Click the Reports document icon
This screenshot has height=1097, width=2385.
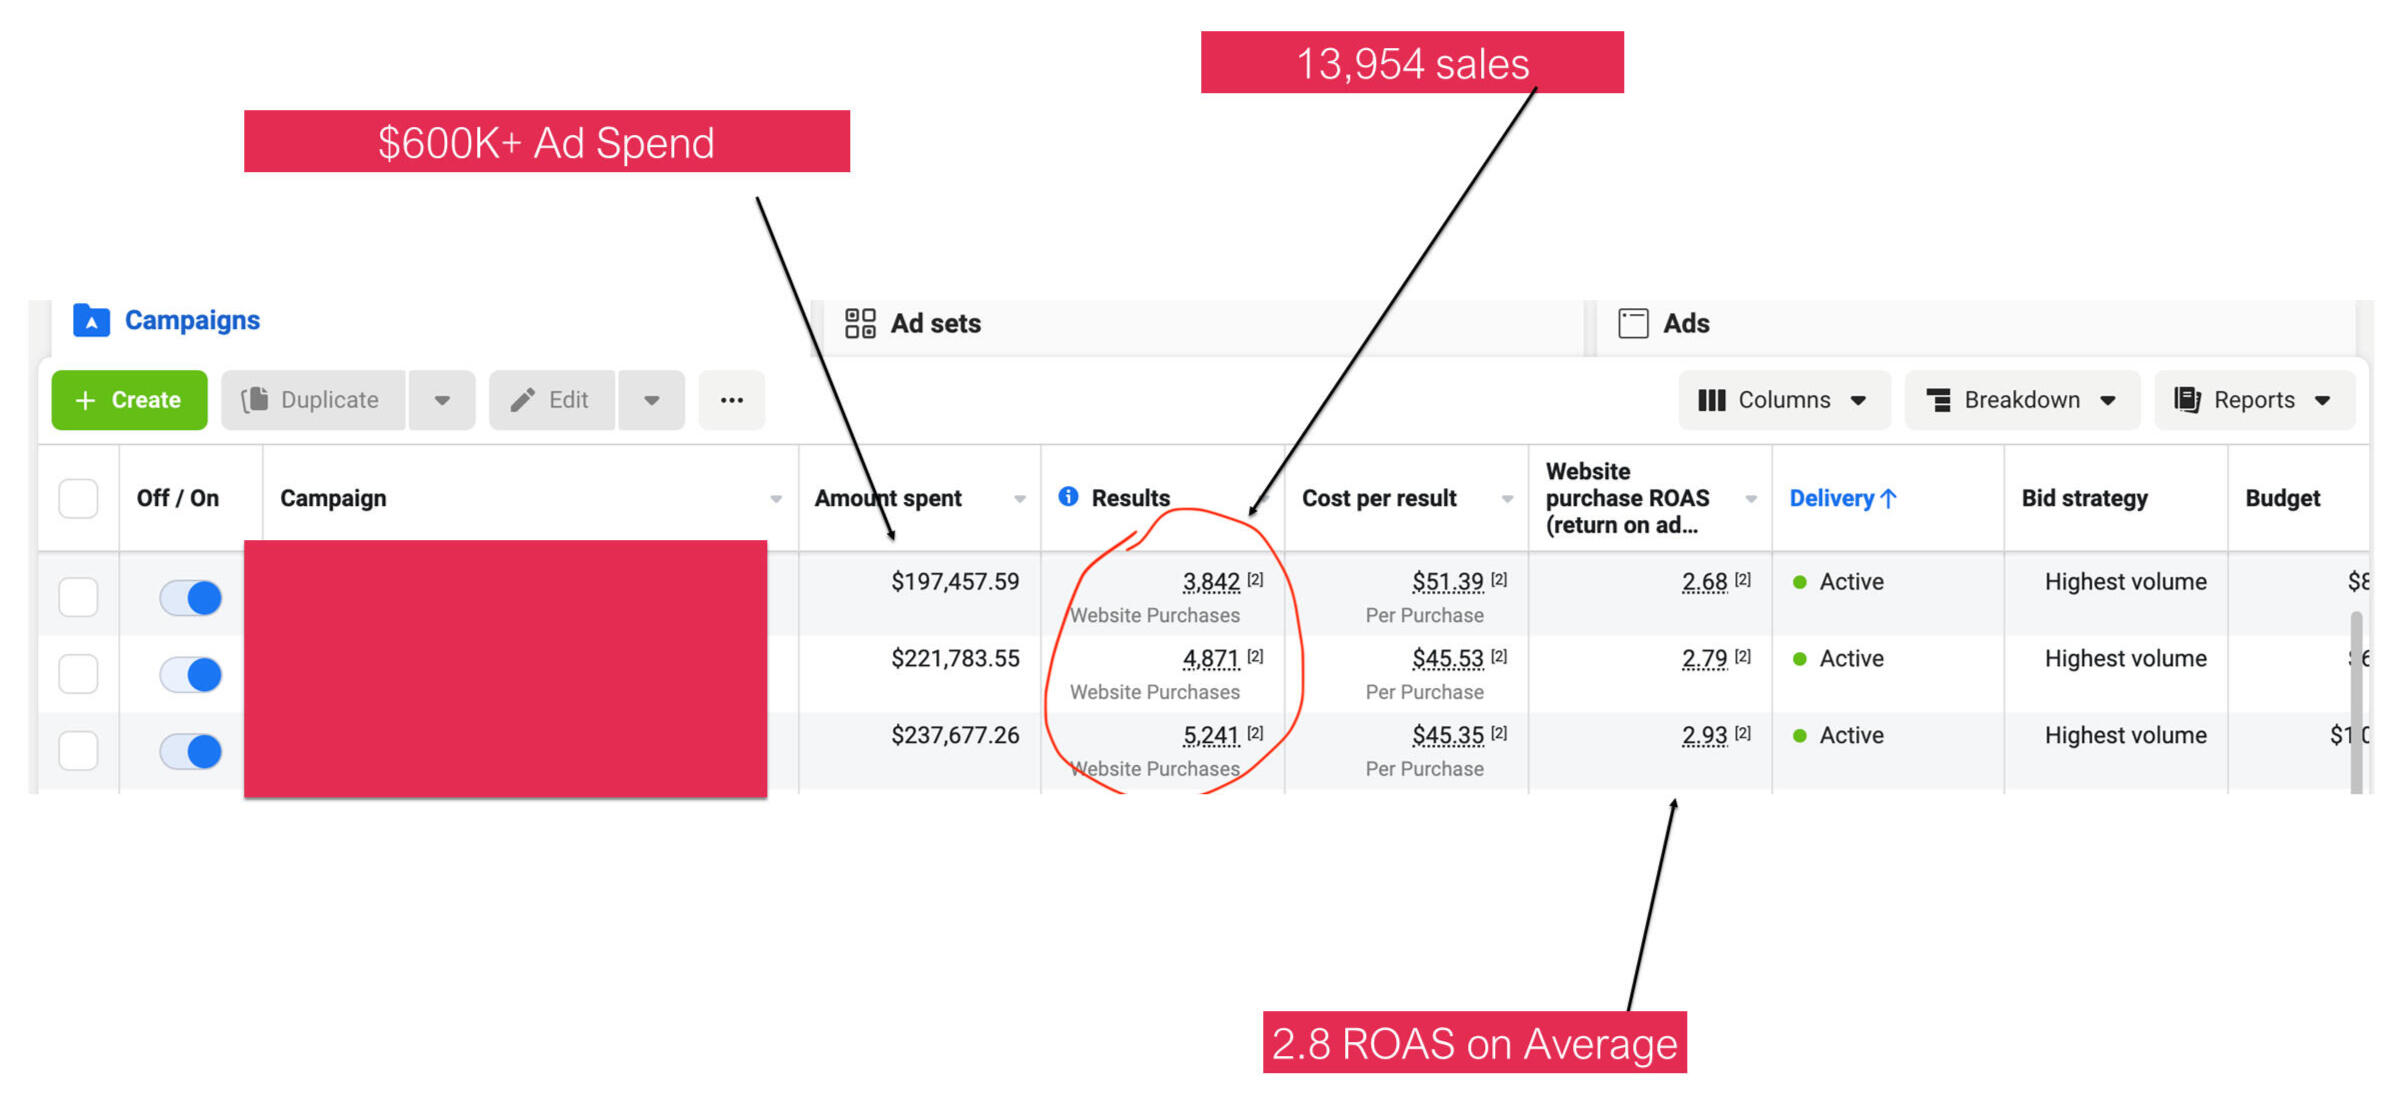2187,400
